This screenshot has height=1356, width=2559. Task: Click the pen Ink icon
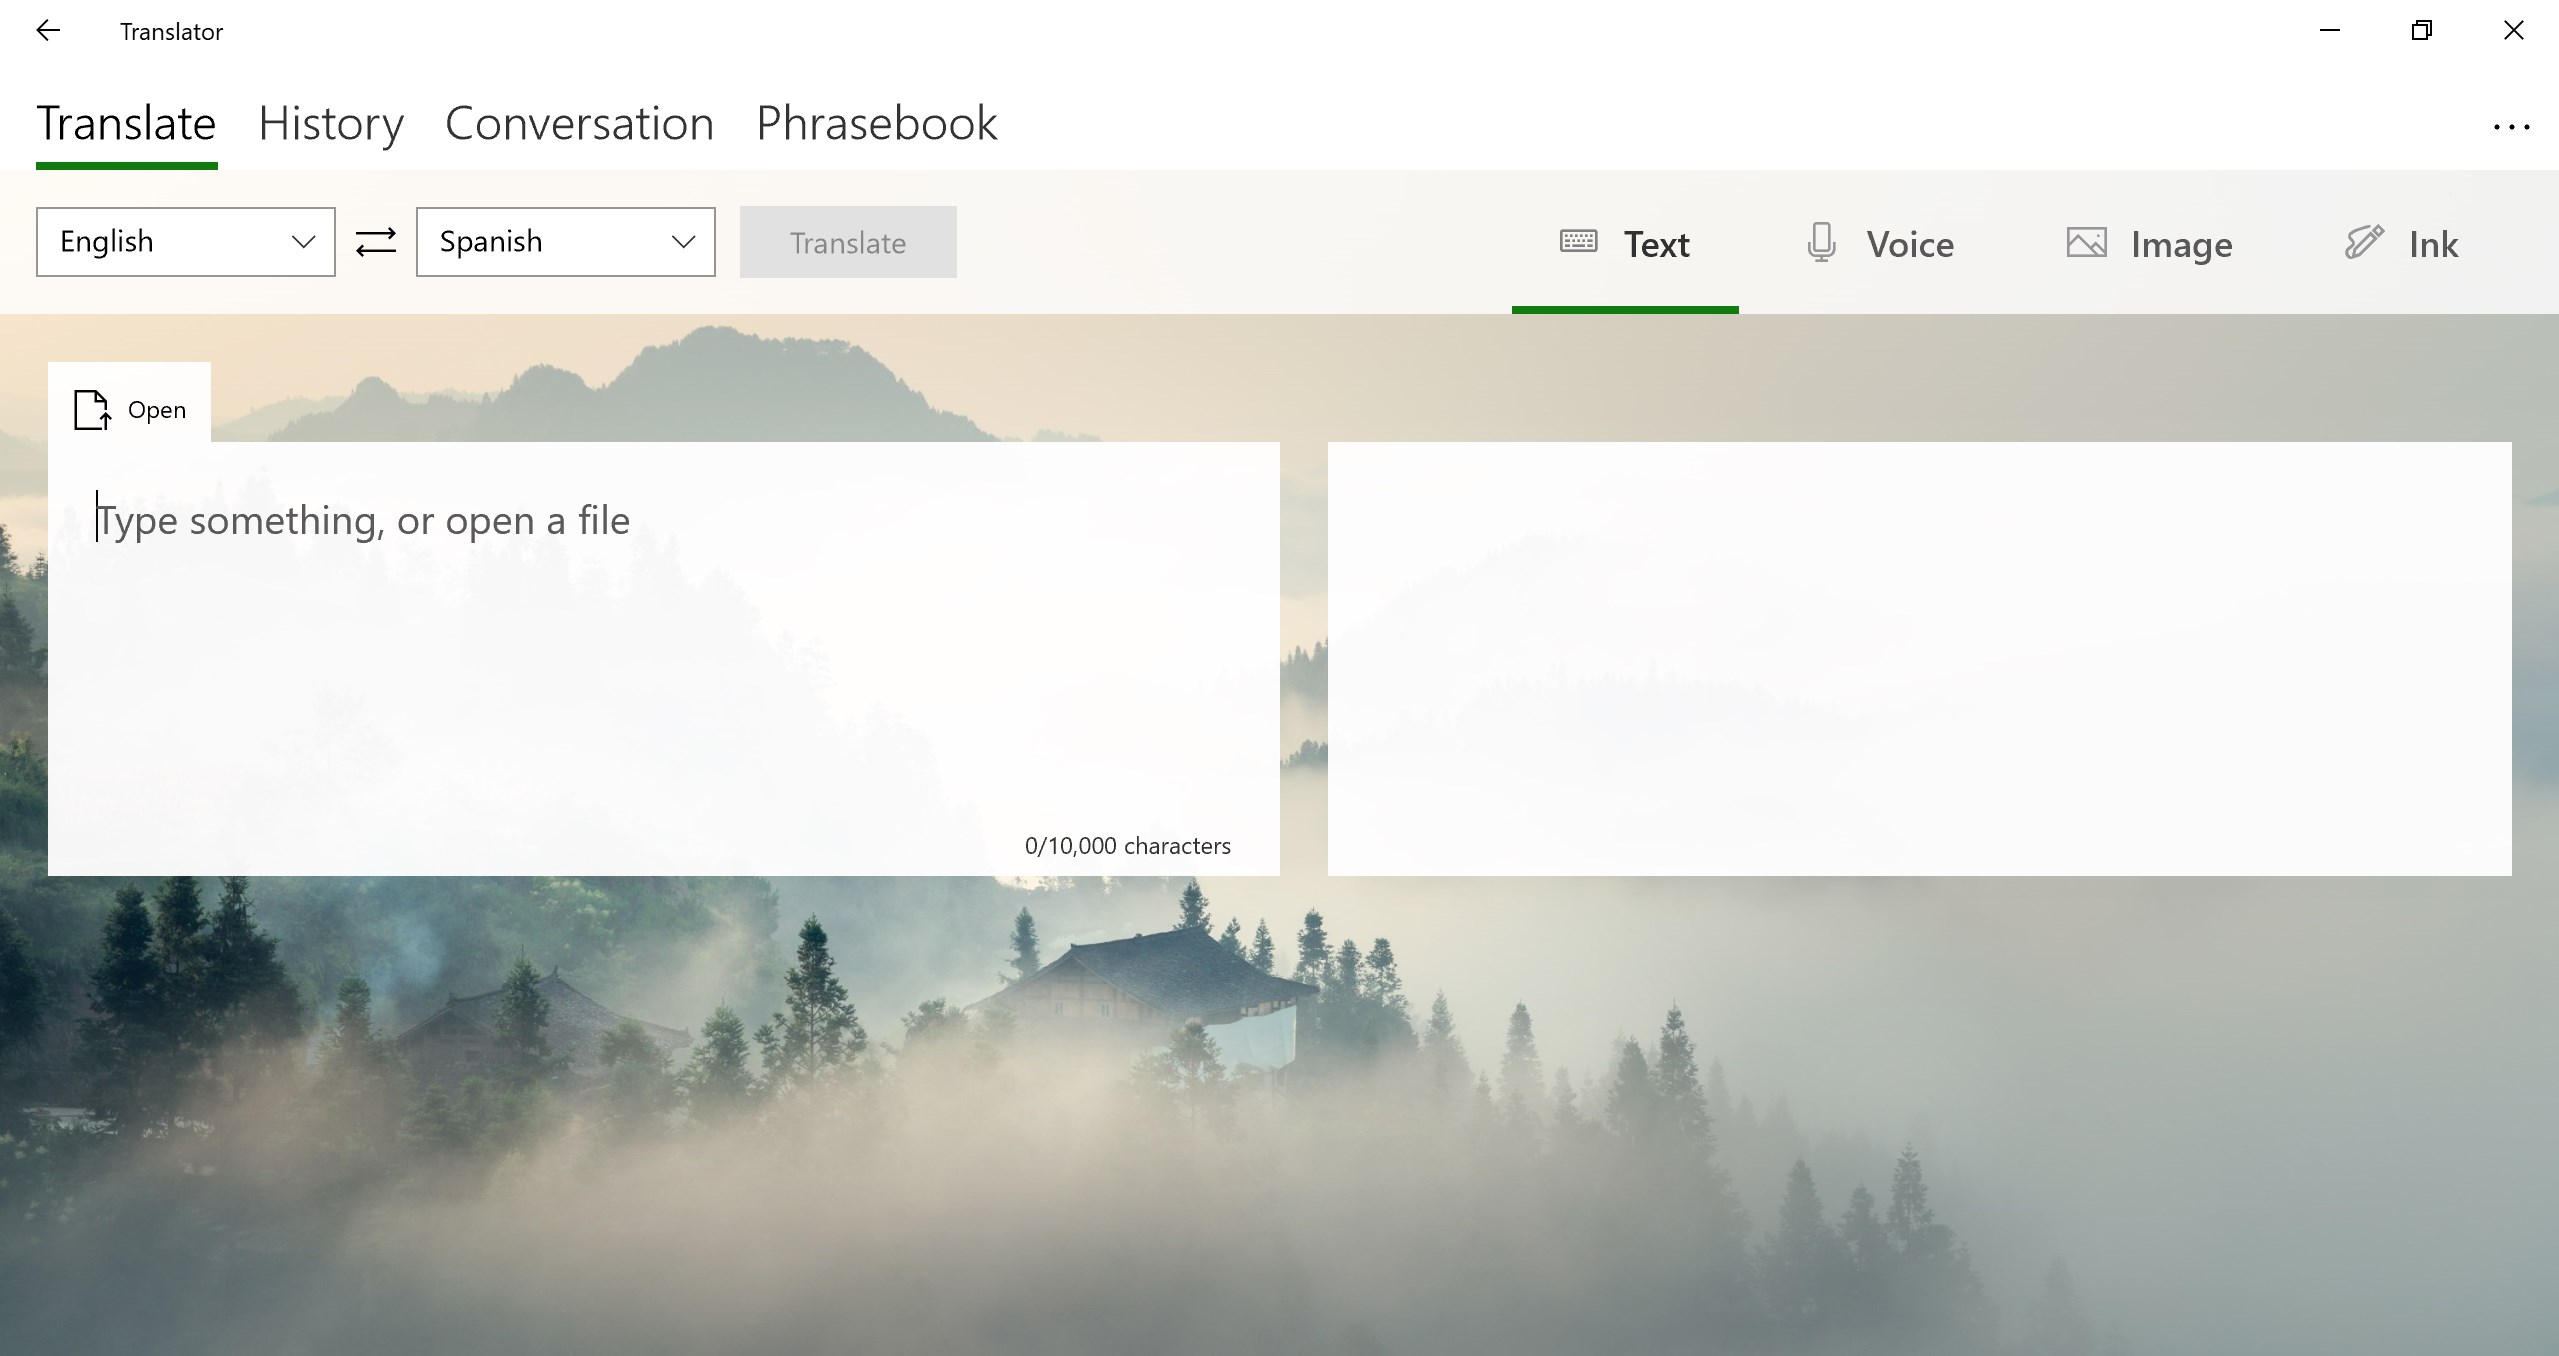coord(2364,242)
